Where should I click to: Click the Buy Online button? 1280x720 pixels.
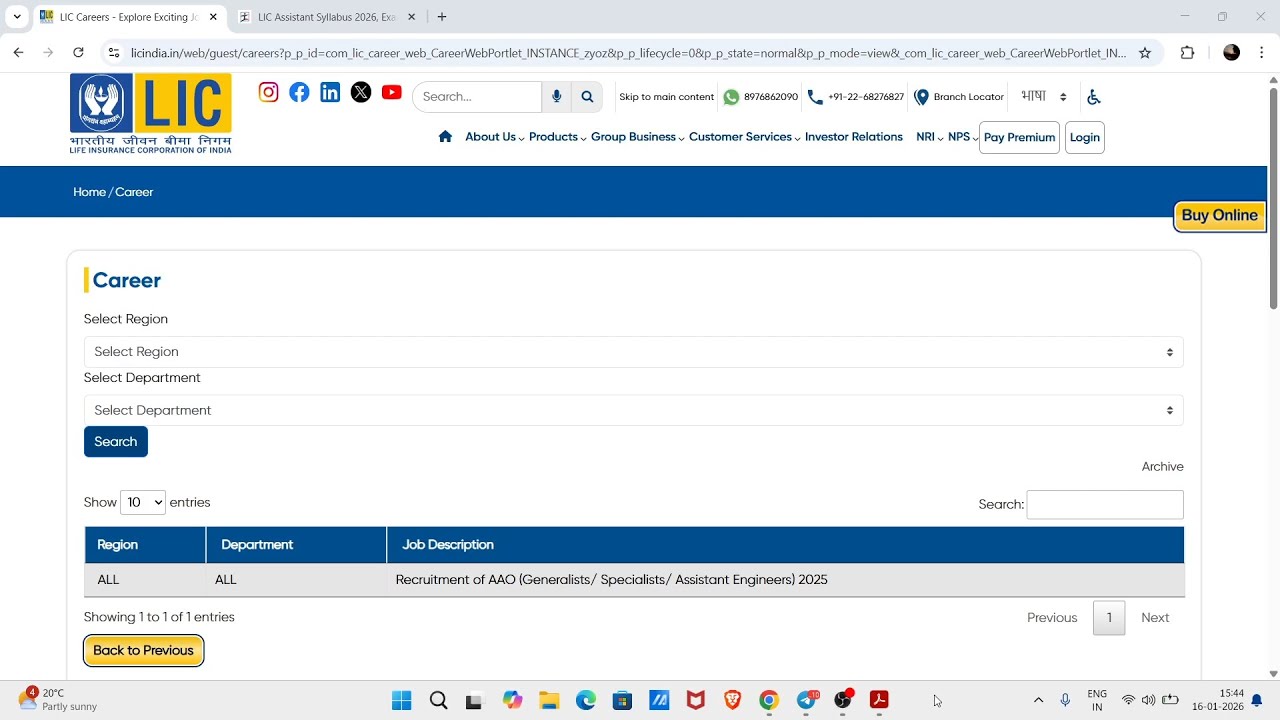tap(1219, 216)
